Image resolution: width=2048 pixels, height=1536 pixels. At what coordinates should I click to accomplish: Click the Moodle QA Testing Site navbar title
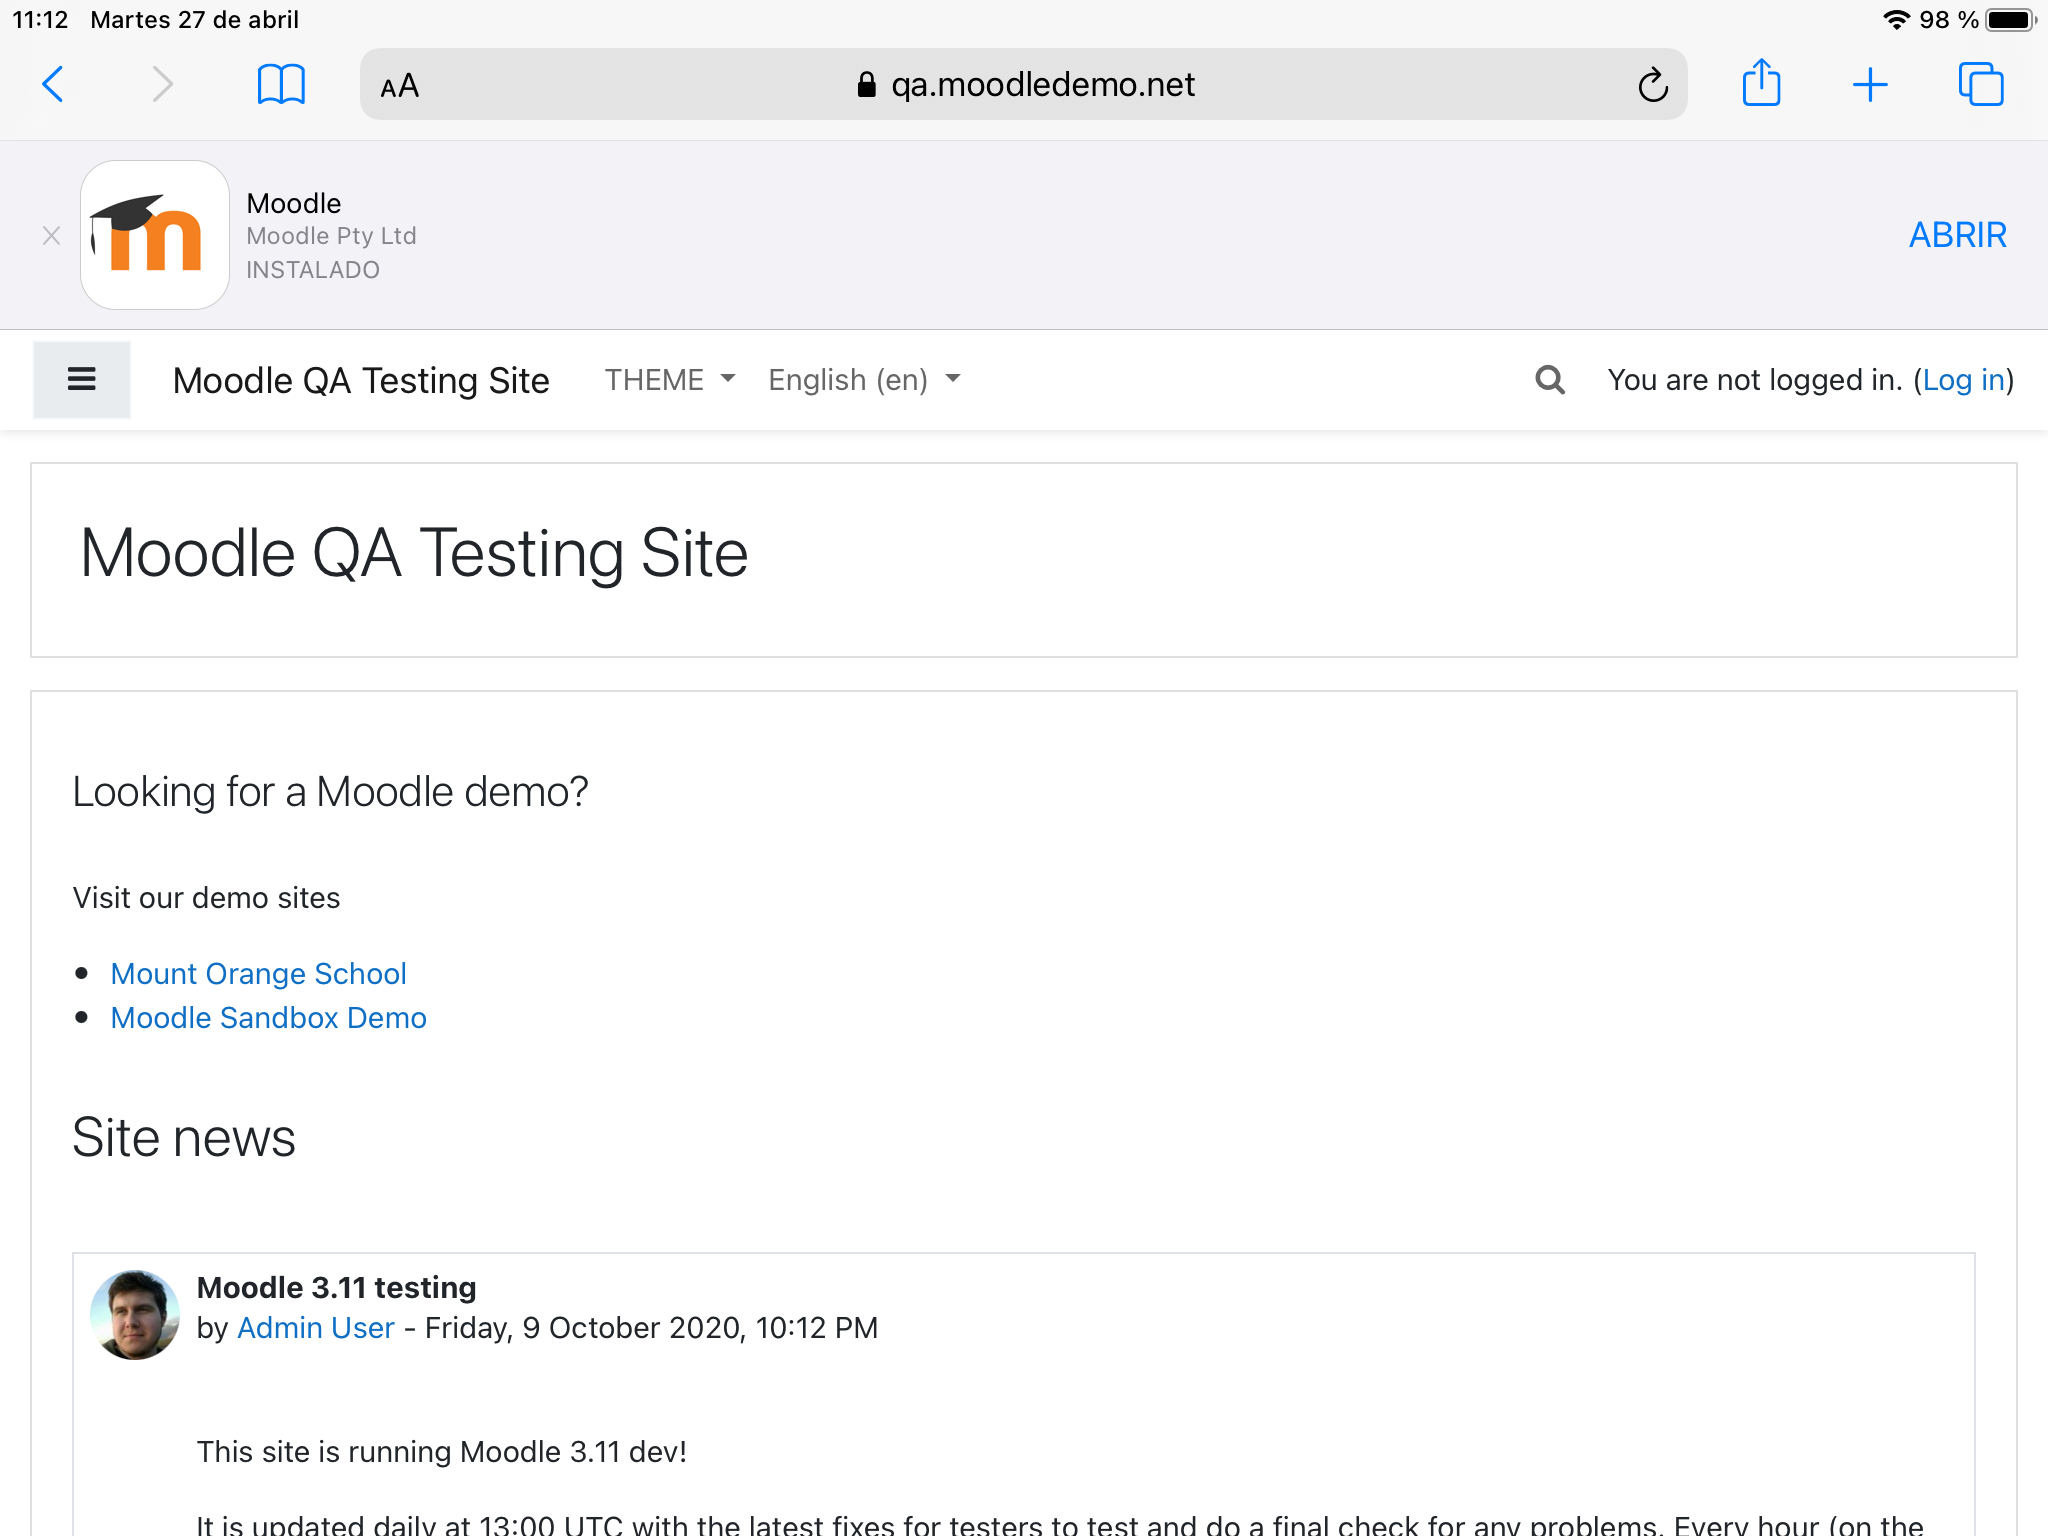pyautogui.click(x=361, y=380)
